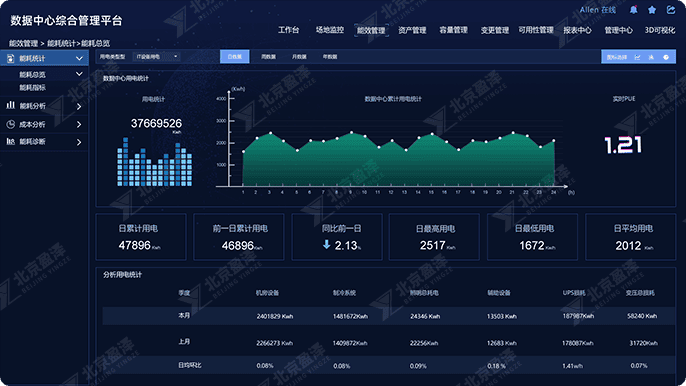Switch data range to 周数据

[268, 57]
